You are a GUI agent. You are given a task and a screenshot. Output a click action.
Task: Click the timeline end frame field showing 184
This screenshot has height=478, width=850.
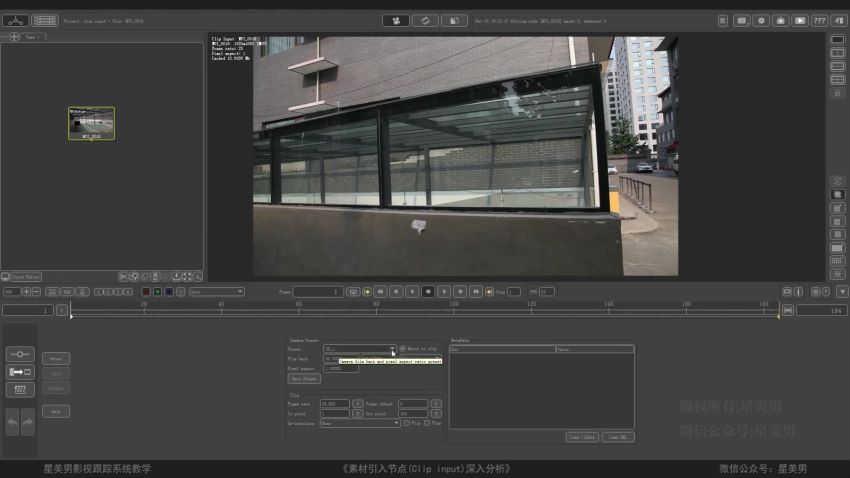tap(821, 311)
